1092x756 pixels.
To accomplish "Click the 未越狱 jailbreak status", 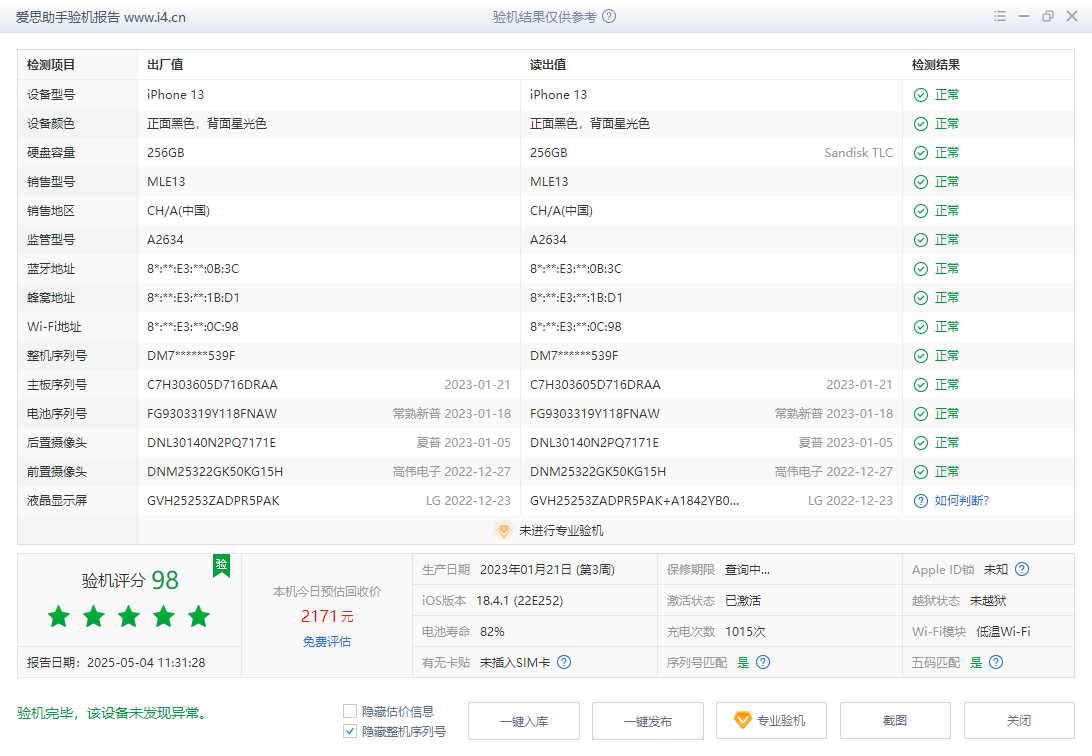I will coord(988,601).
